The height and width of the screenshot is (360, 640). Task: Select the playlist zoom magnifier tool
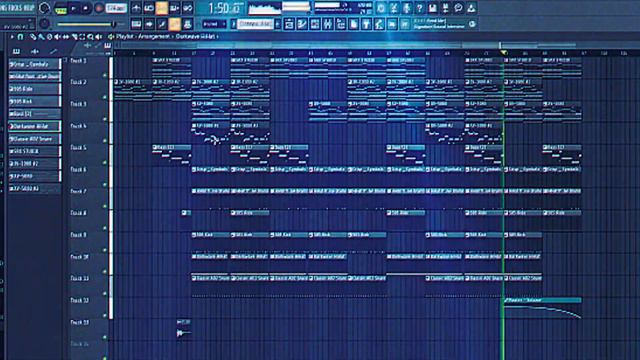tap(91, 37)
